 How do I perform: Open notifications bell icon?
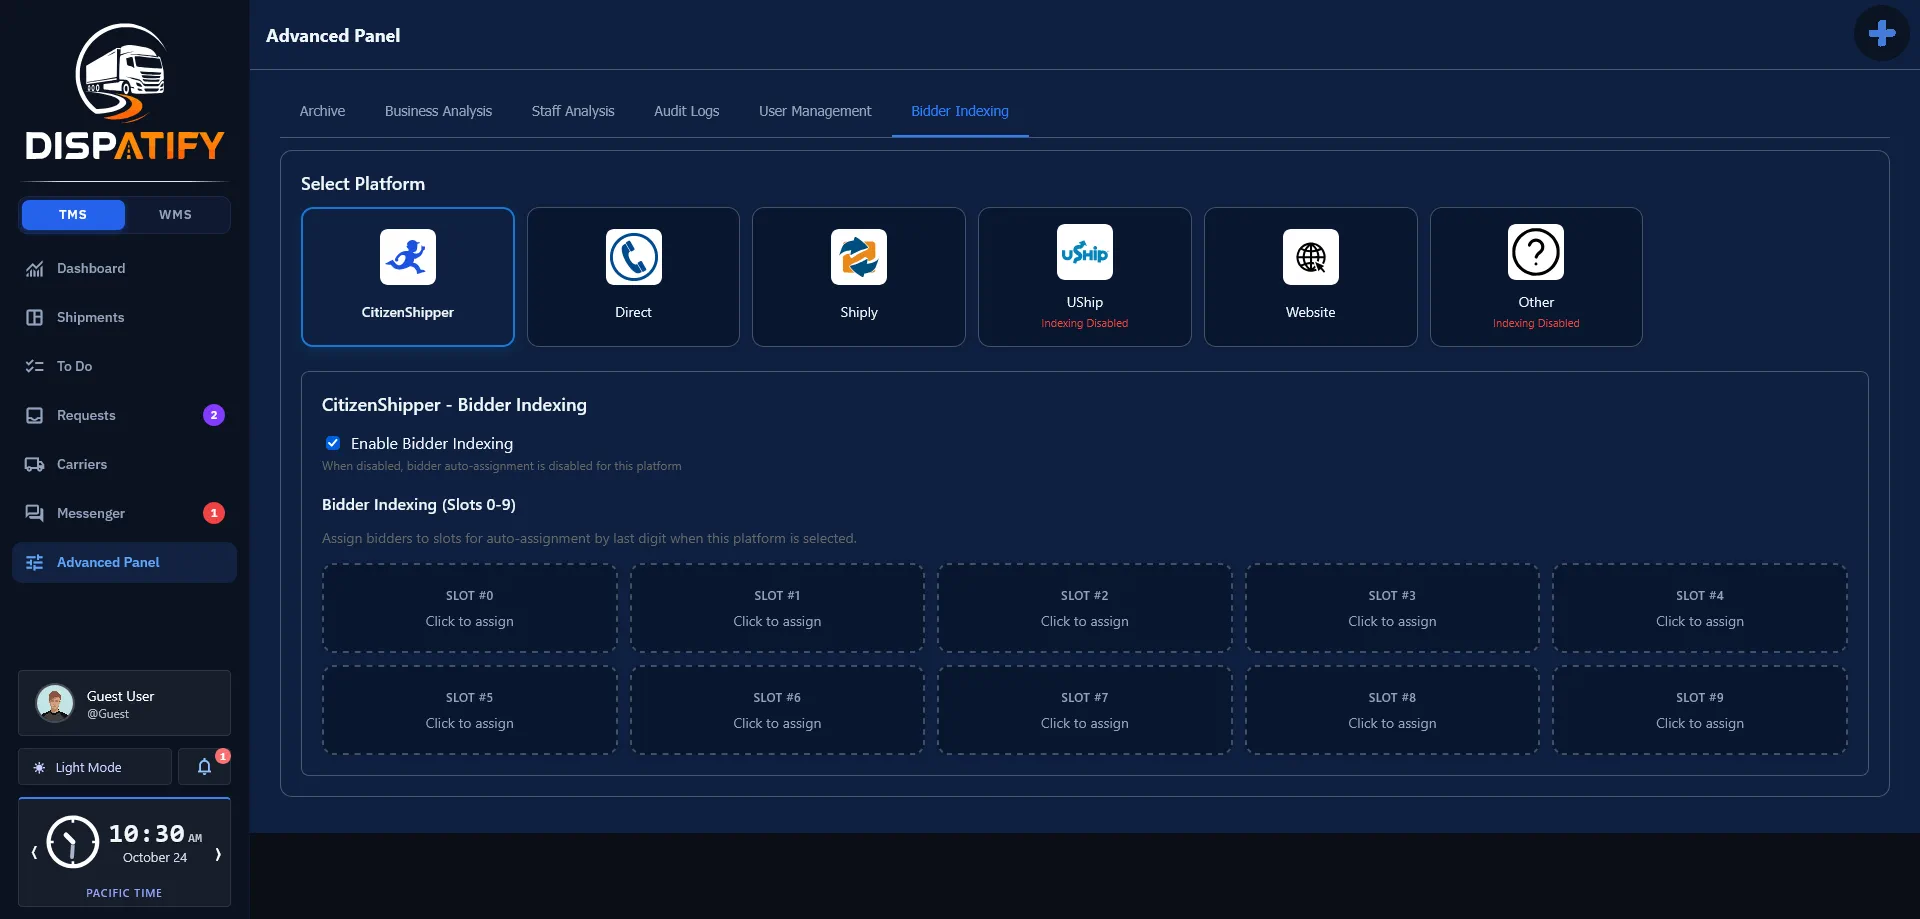[x=204, y=767]
